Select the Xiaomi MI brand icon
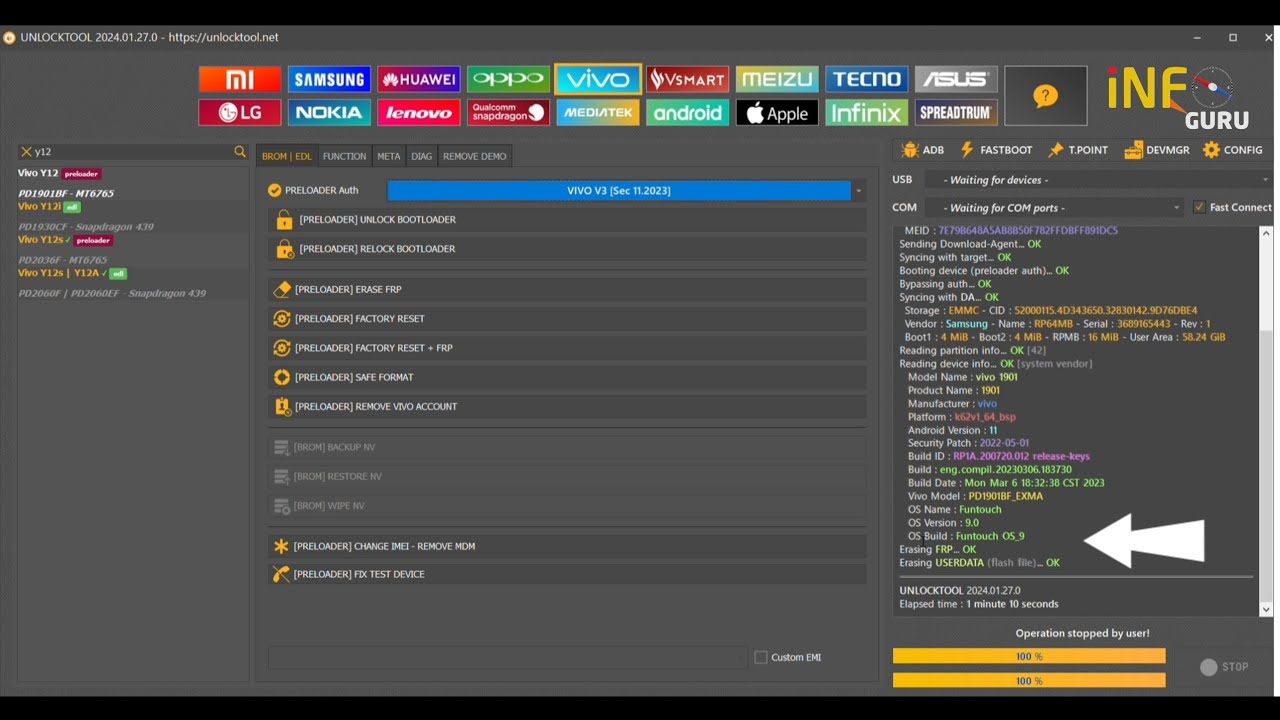The image size is (1280, 720). pos(240,79)
